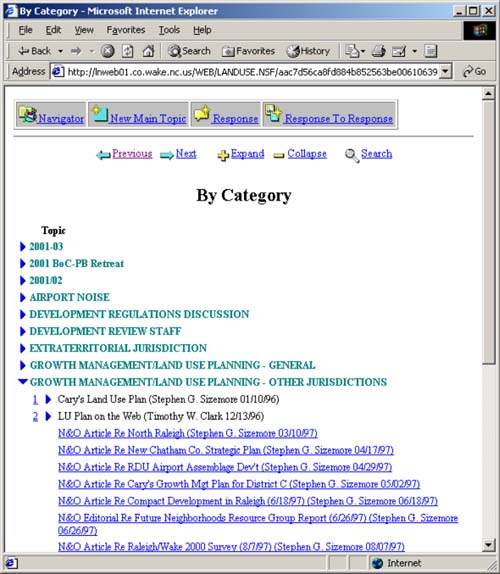Screen dimensions: 500x574
Task: Open the Tools menu
Action: coord(169,30)
